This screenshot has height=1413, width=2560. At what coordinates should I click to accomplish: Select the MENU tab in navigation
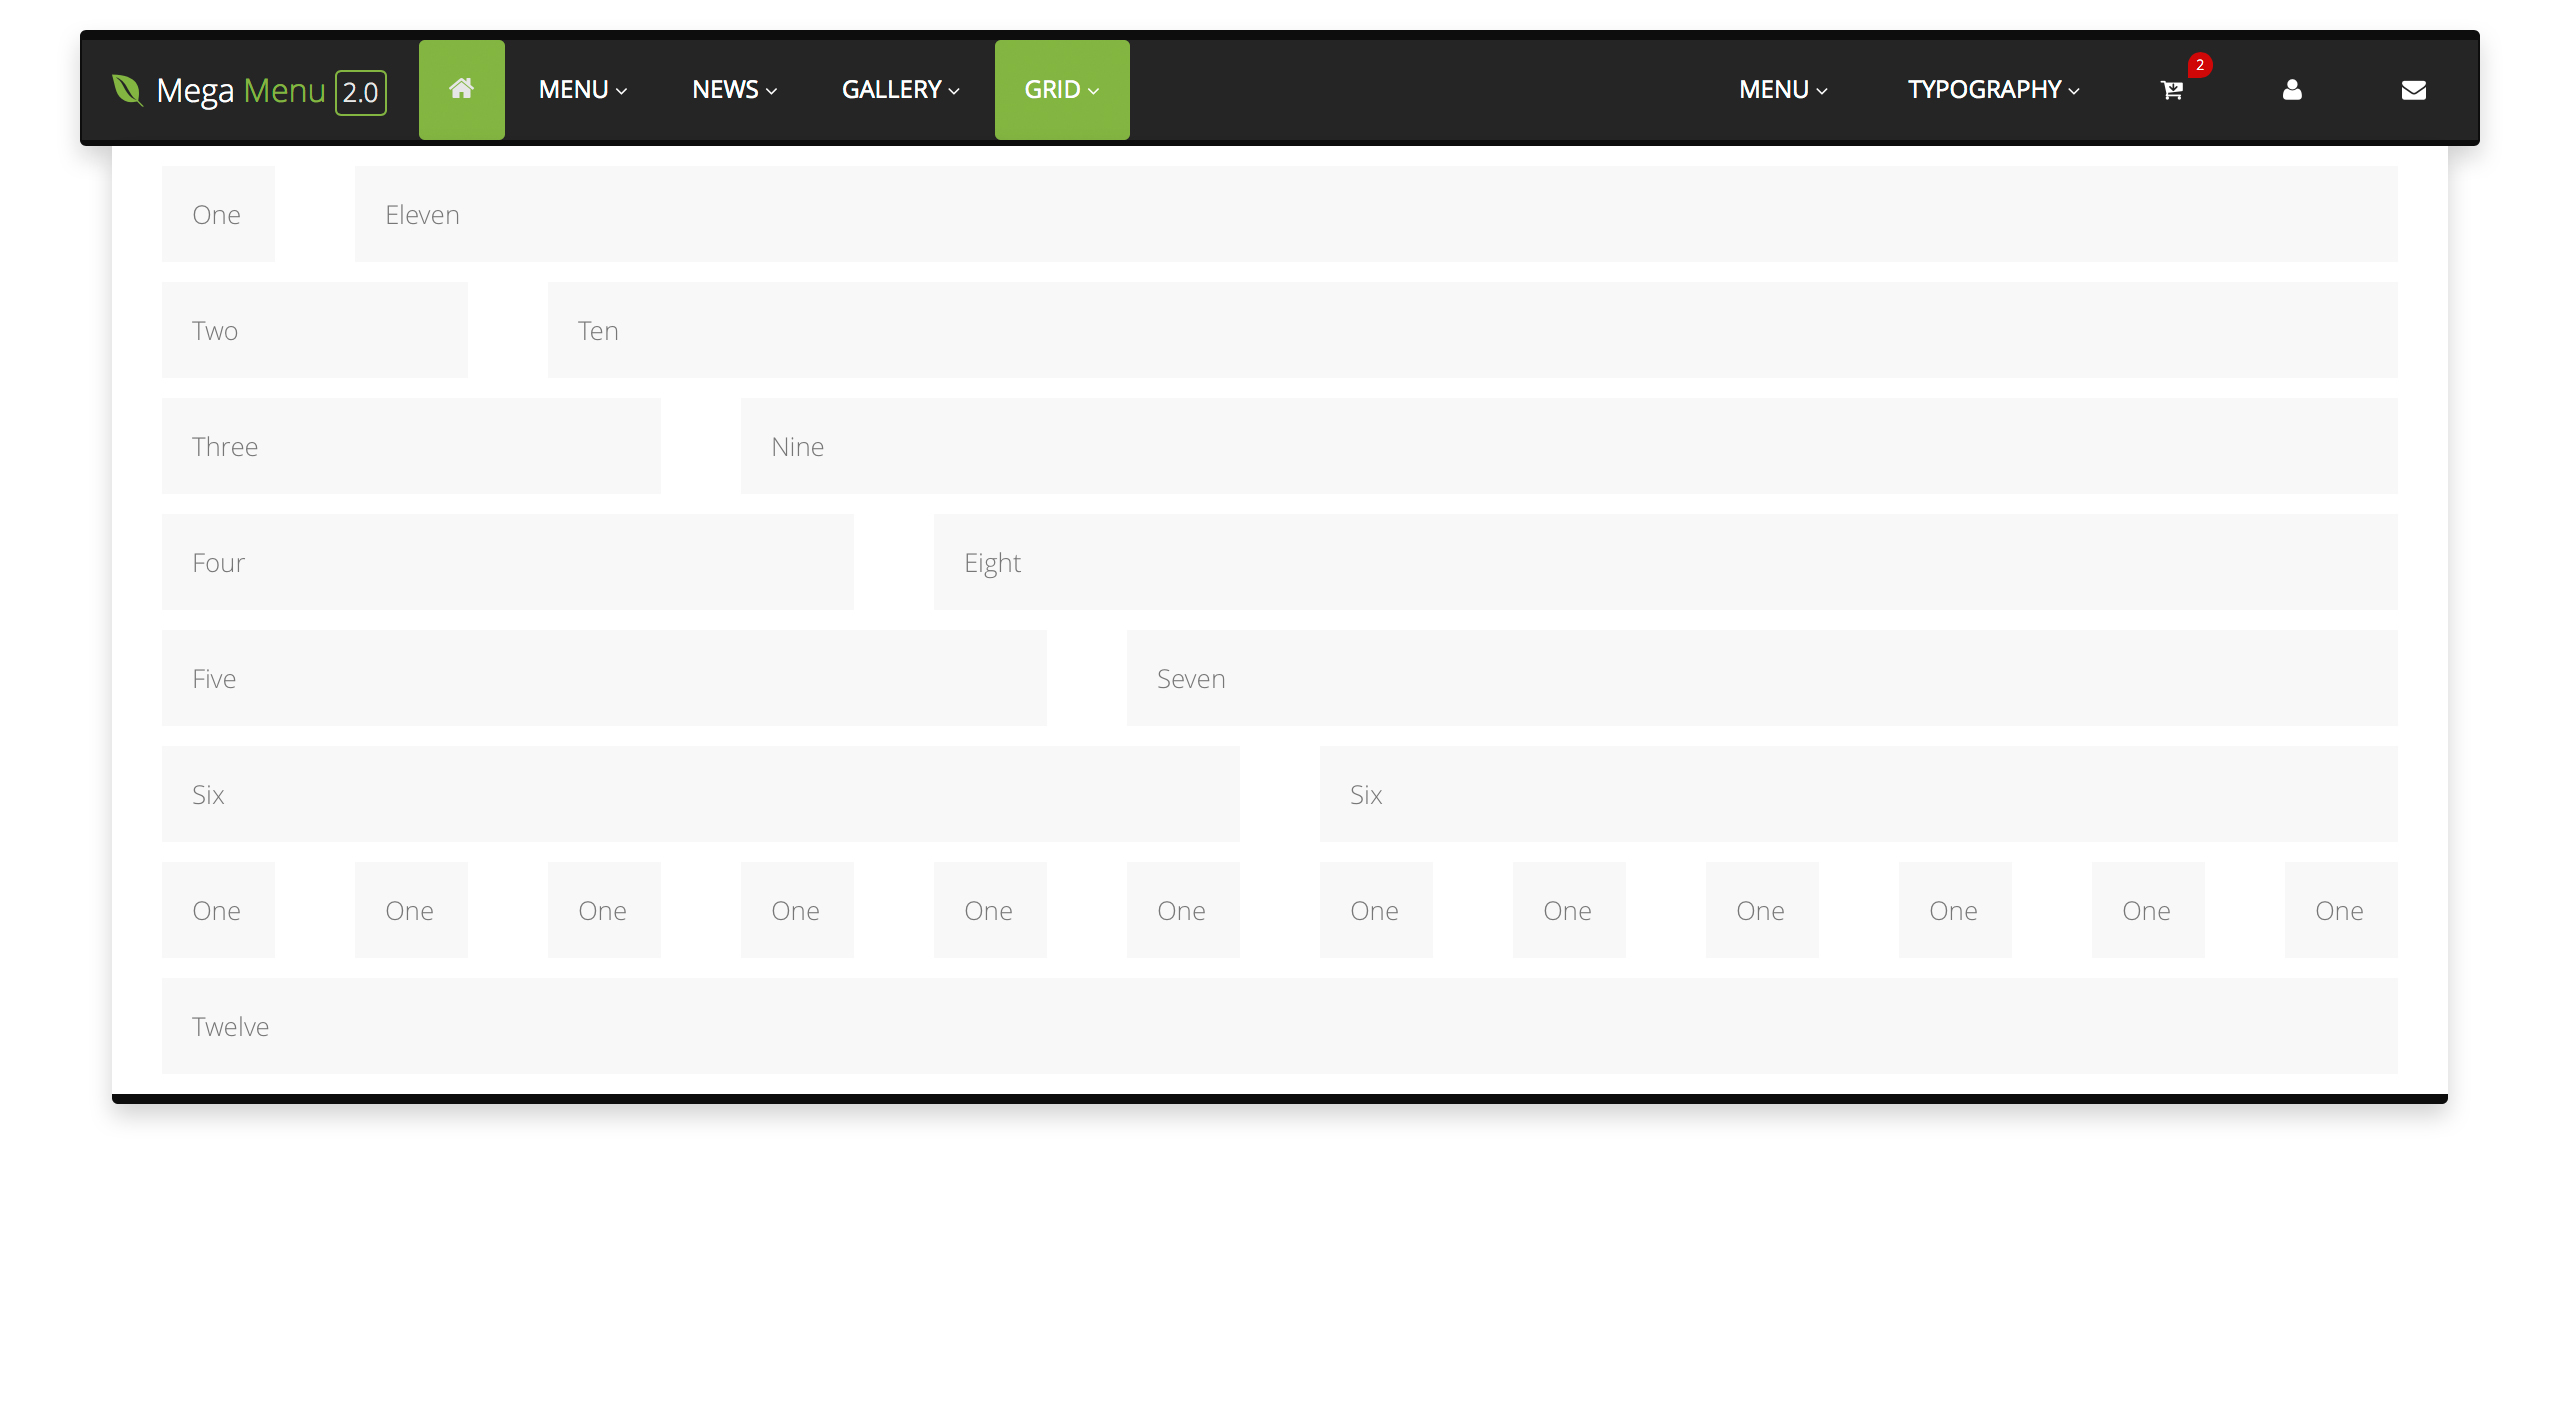coord(581,89)
